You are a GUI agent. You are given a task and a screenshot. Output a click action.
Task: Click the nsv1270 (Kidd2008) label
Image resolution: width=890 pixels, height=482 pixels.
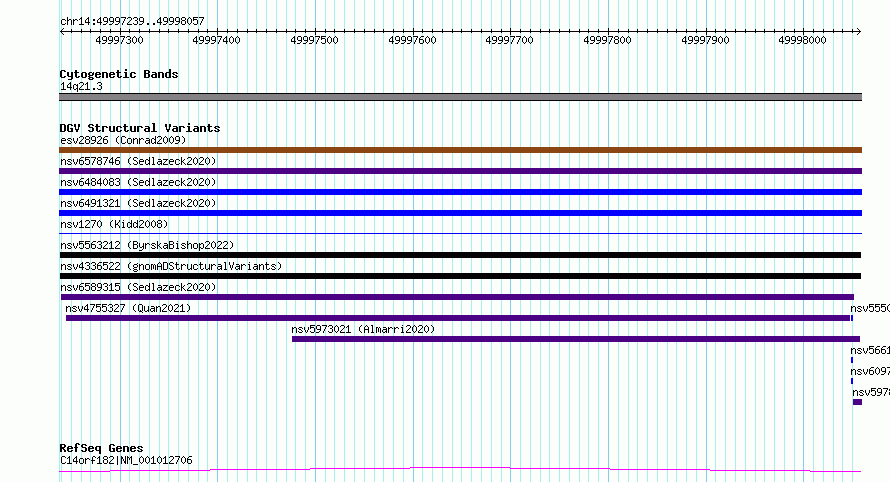[114, 224]
